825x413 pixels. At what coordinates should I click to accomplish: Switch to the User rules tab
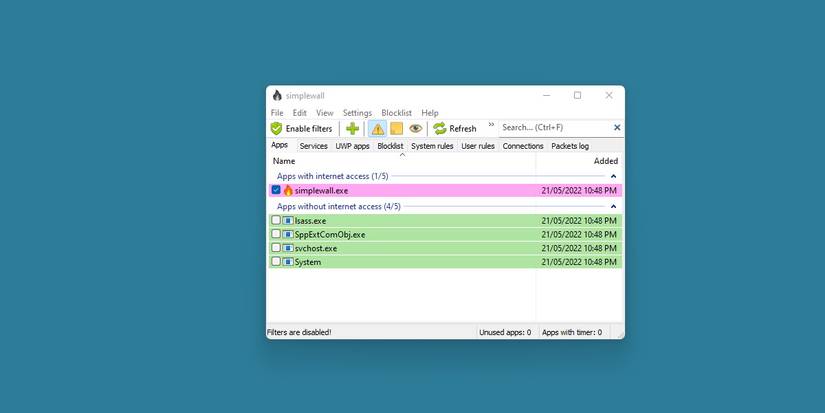coord(478,146)
